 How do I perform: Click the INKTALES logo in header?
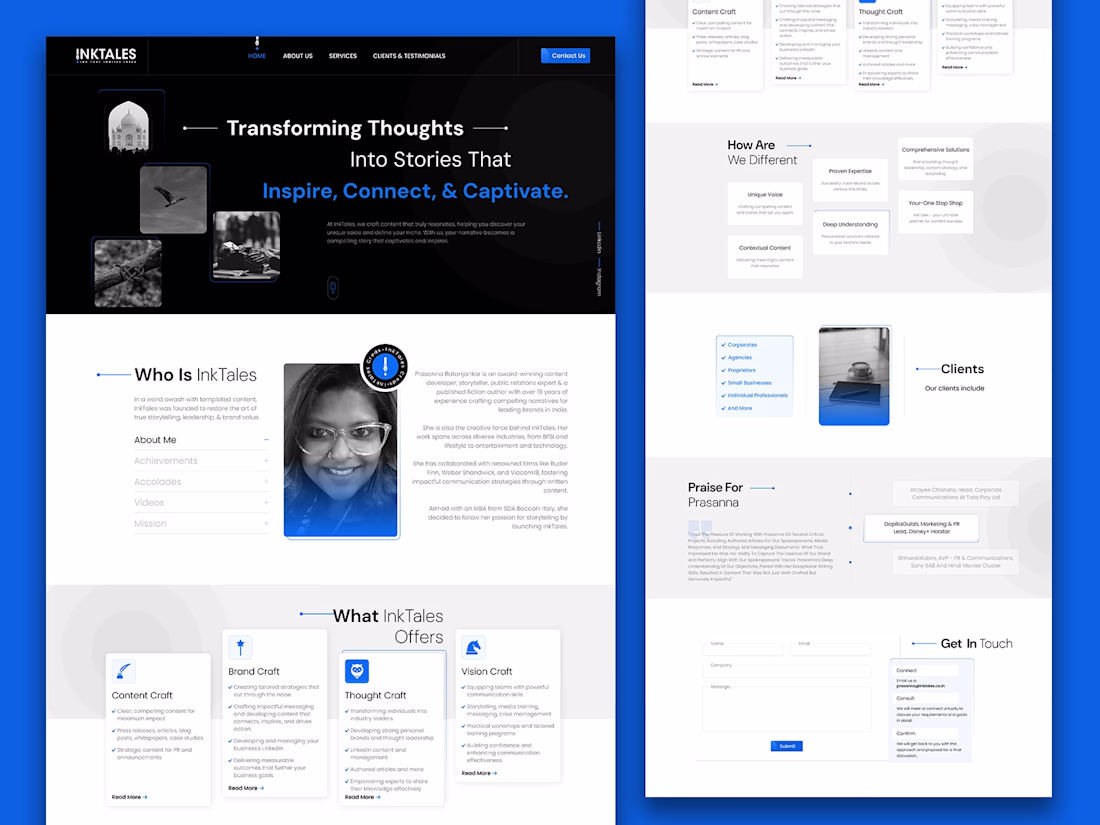click(x=106, y=55)
